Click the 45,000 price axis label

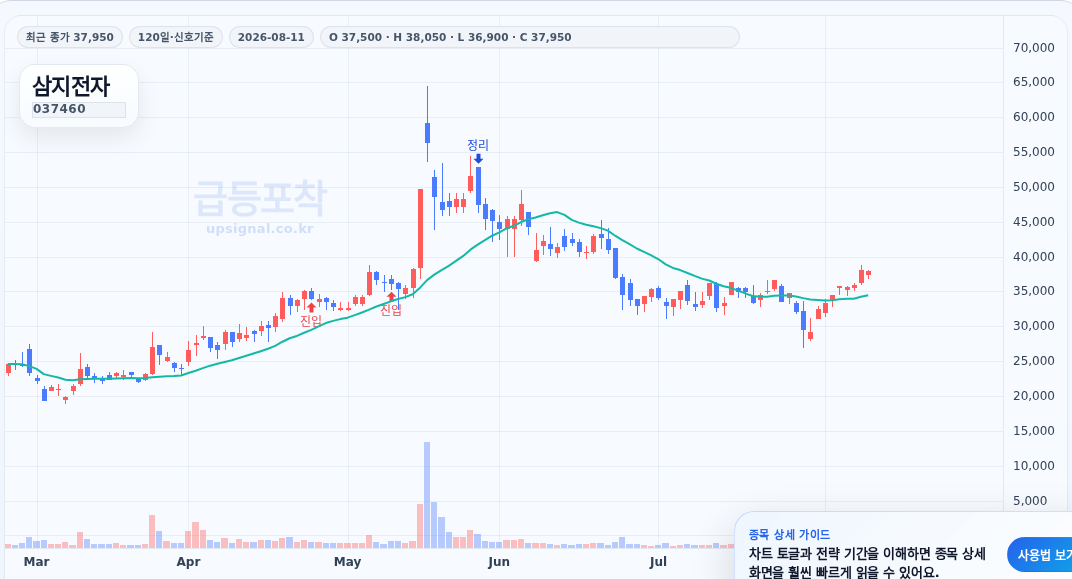click(x=1033, y=221)
